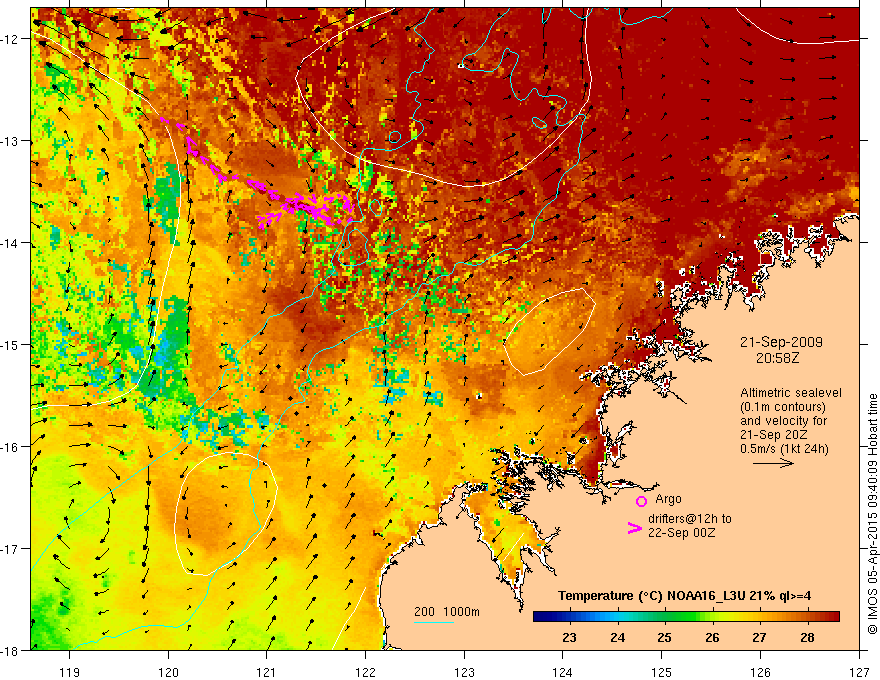Click the 24 value under the color bar
Screen dimensions: 880x680
pos(617,638)
